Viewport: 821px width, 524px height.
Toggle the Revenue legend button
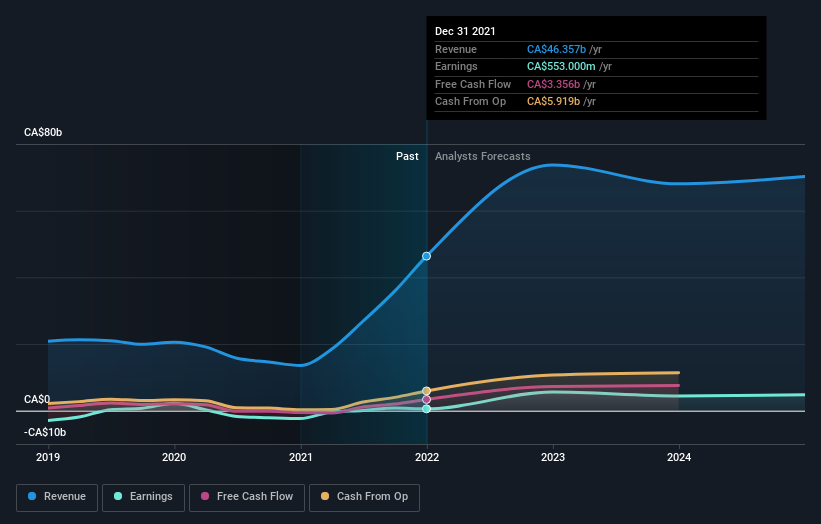tap(57, 497)
